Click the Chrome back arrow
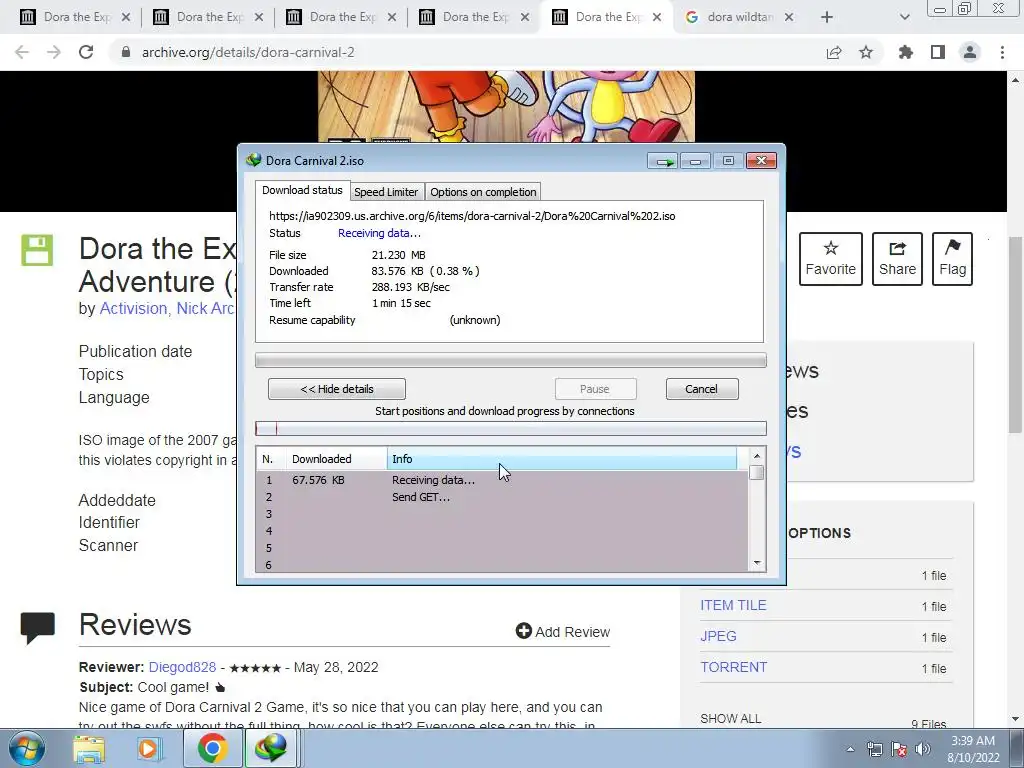Image resolution: width=1024 pixels, height=768 pixels. (22, 52)
